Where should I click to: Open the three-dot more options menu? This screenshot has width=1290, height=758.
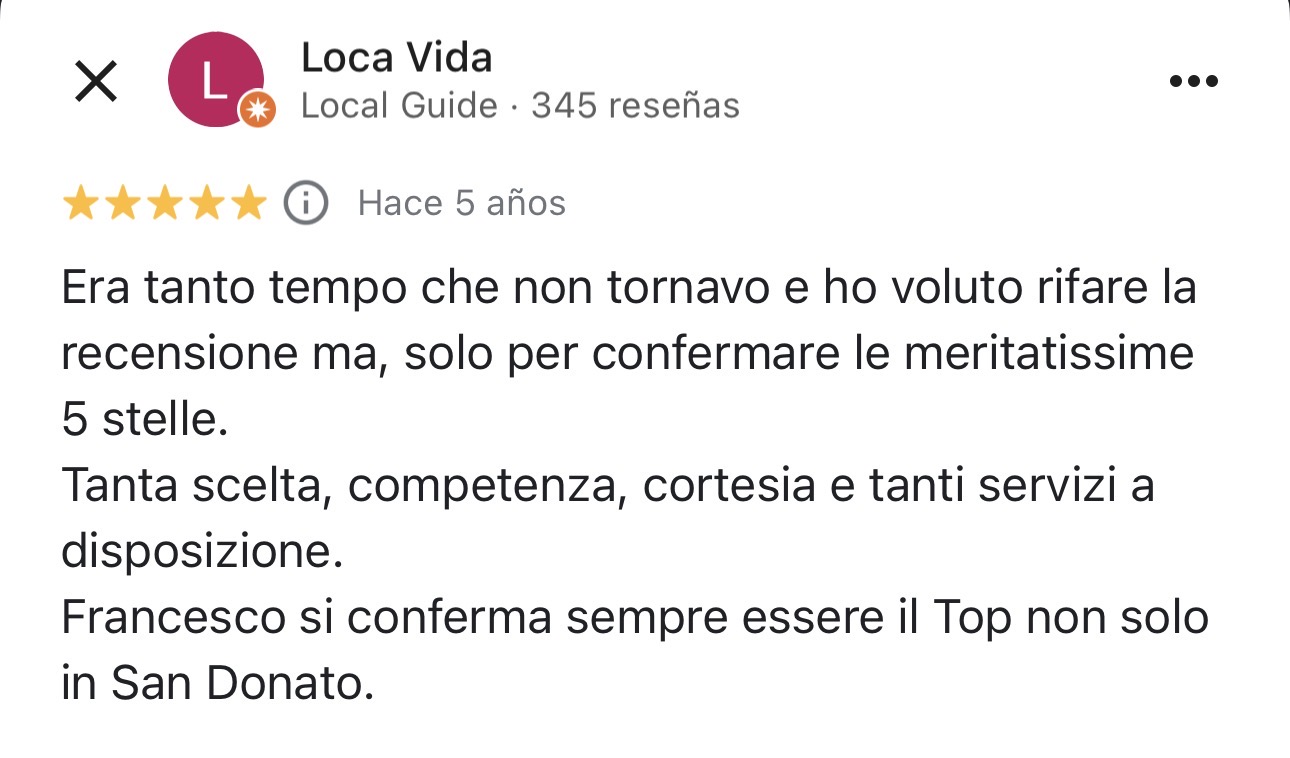pos(1193,81)
